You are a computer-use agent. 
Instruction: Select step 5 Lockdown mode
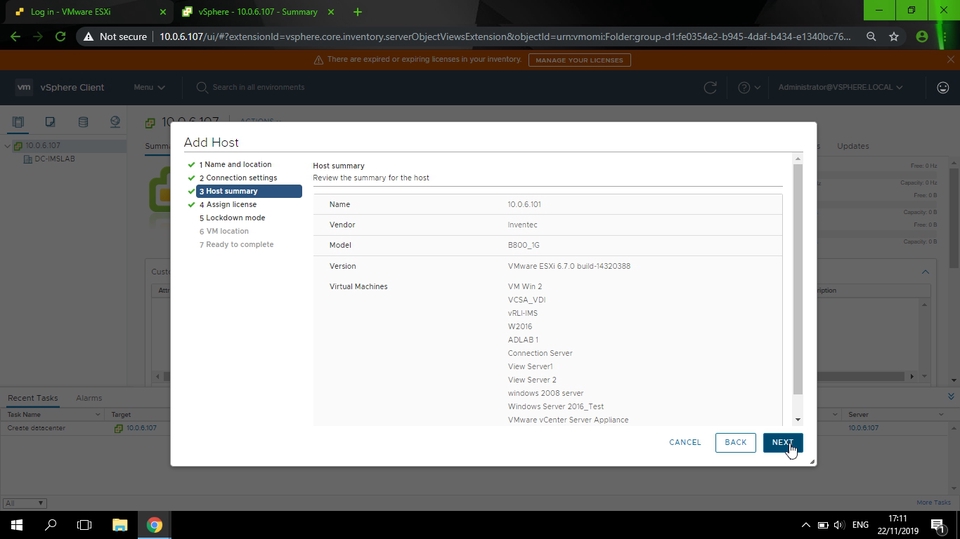coord(232,218)
